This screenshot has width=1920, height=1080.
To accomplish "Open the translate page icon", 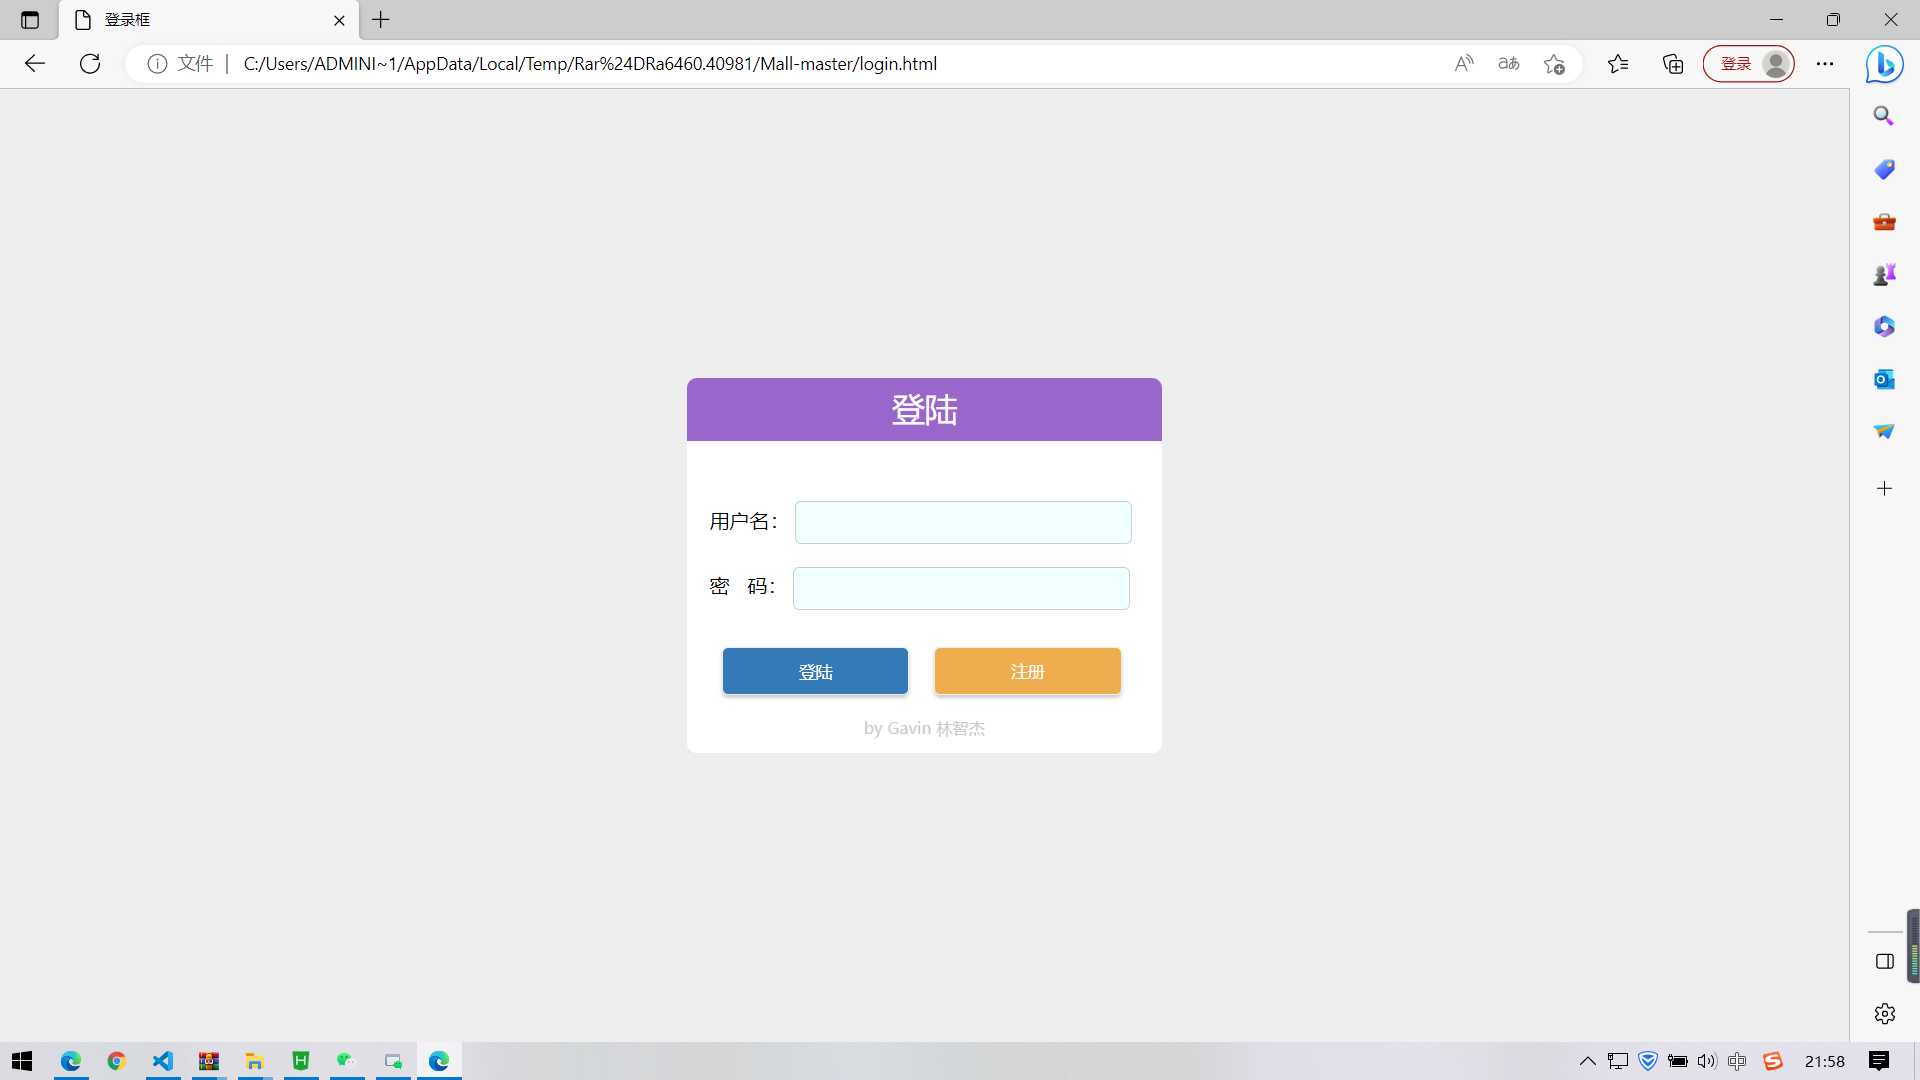I will [x=1509, y=64].
